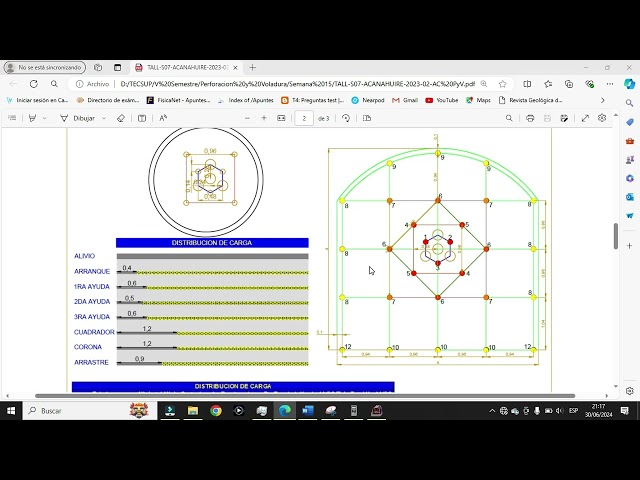Screen dimensions: 640x480
Task: Open PDF toolbar settings gear
Action: coord(602,118)
